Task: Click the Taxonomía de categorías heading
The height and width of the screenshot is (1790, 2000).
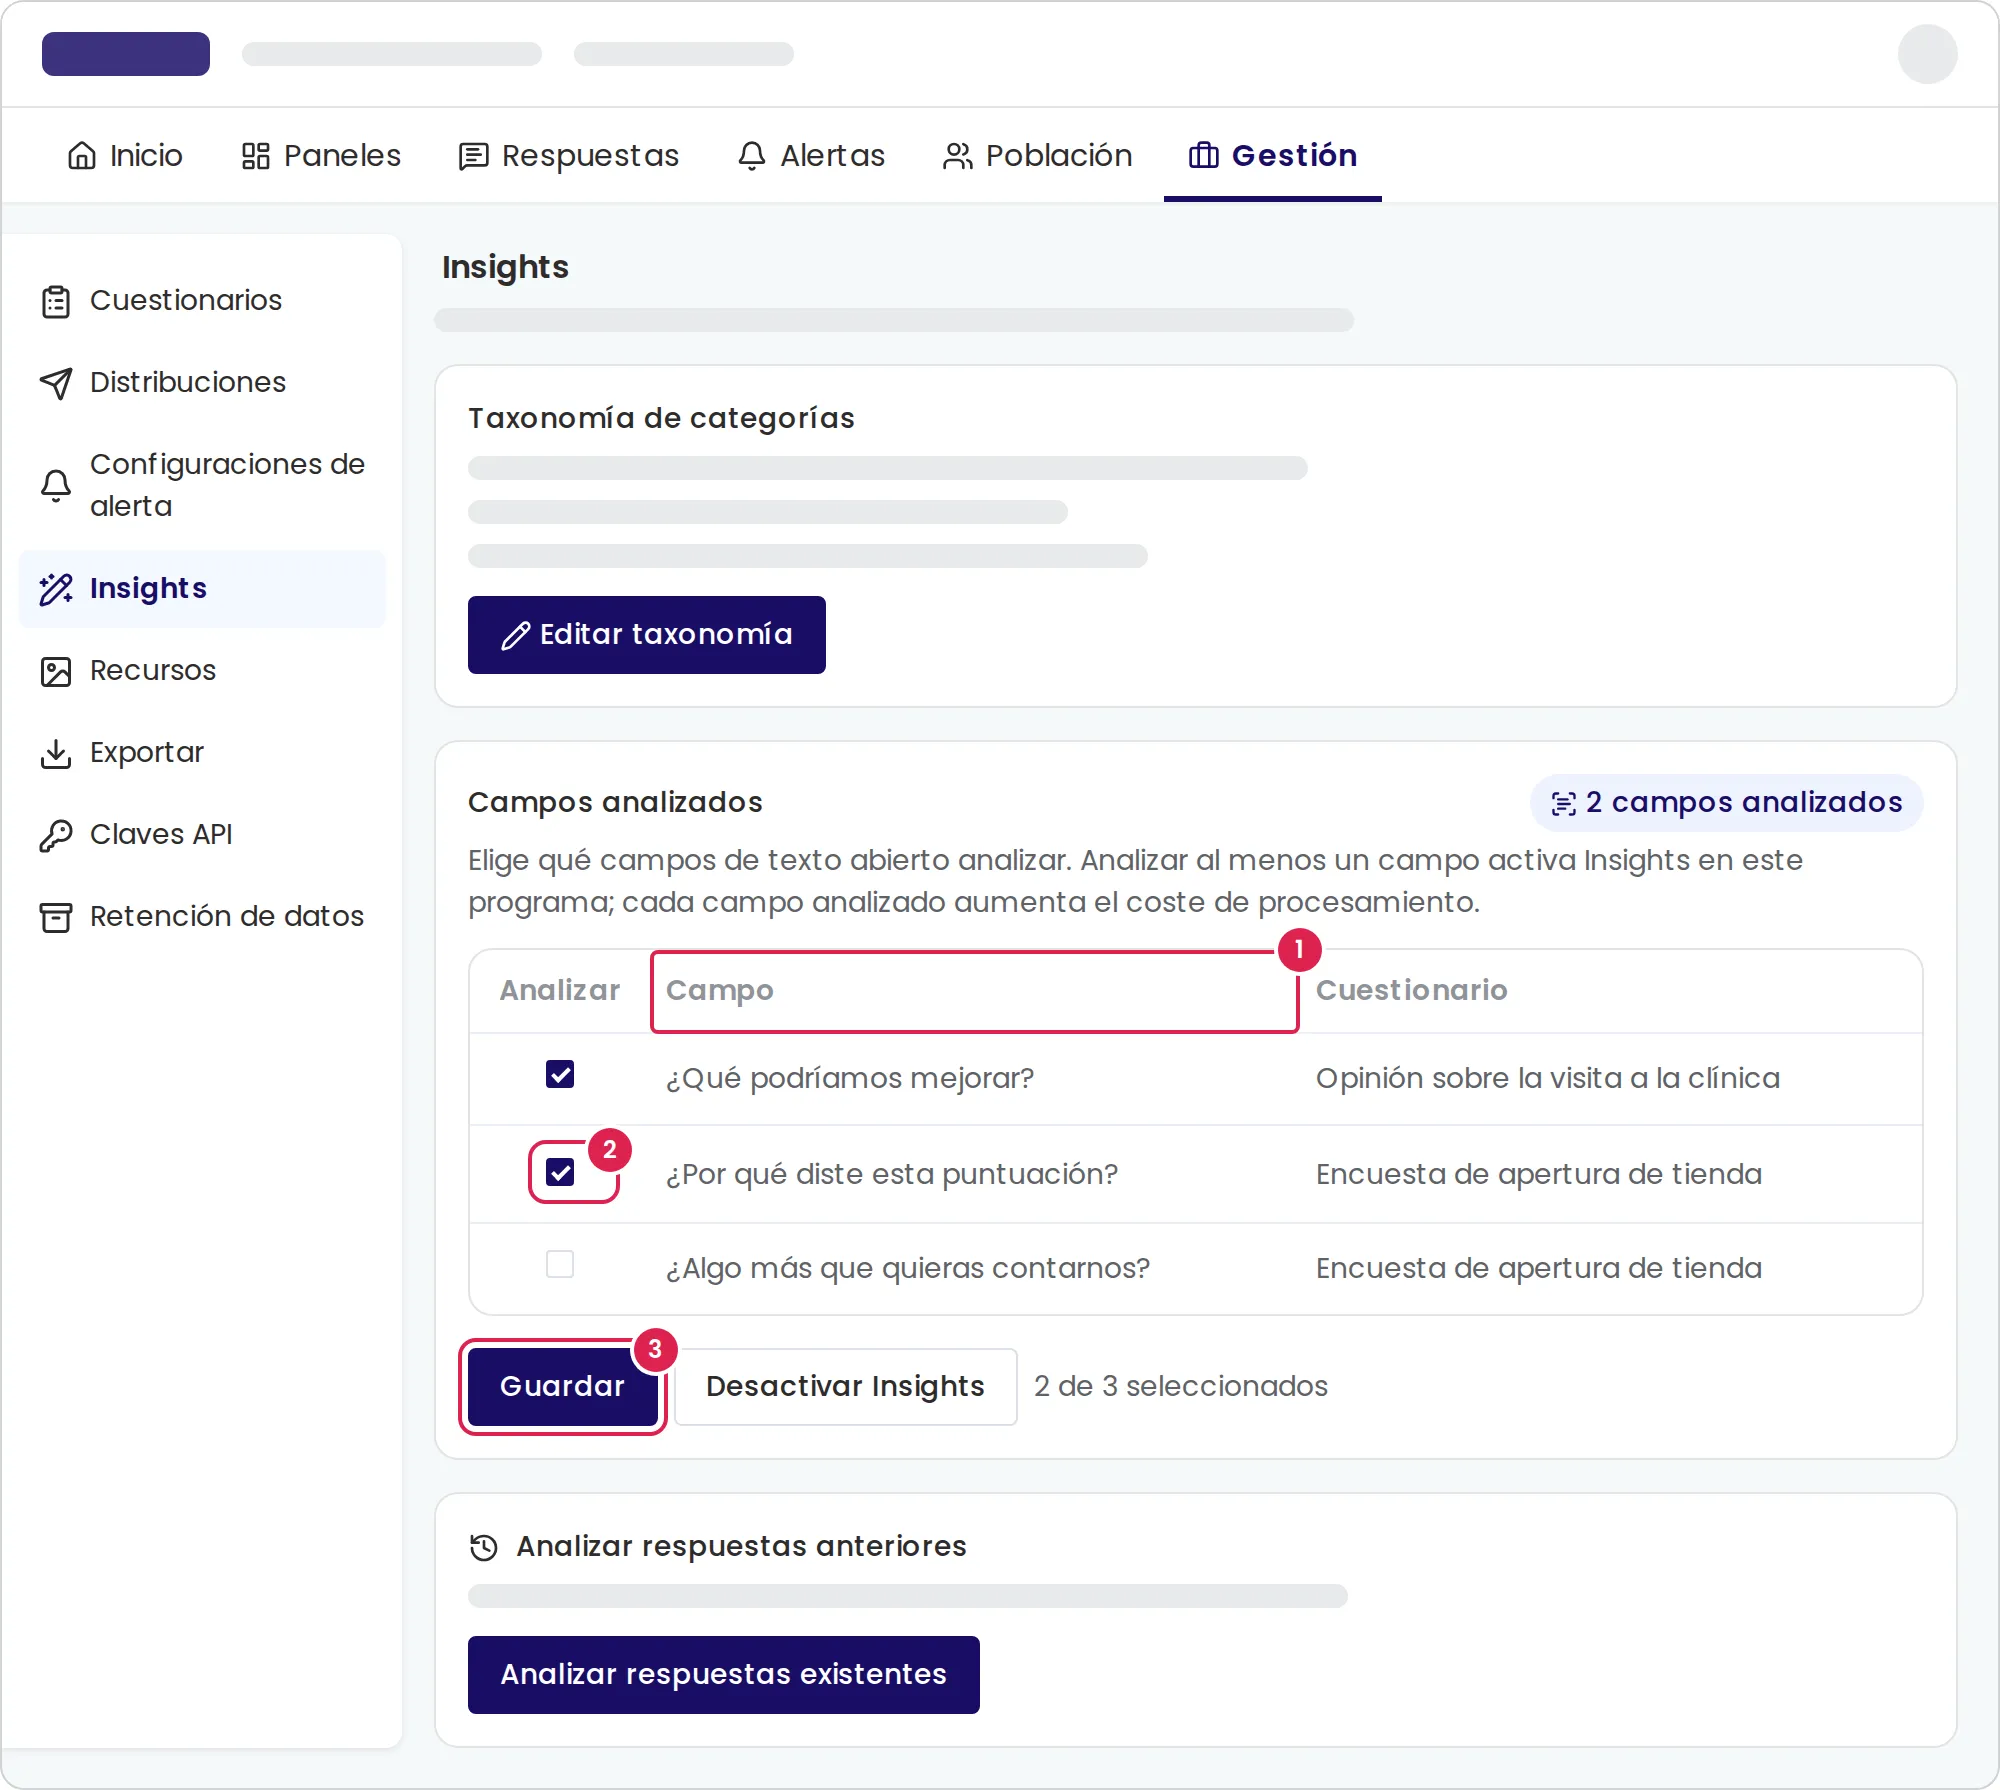Action: pyautogui.click(x=661, y=419)
